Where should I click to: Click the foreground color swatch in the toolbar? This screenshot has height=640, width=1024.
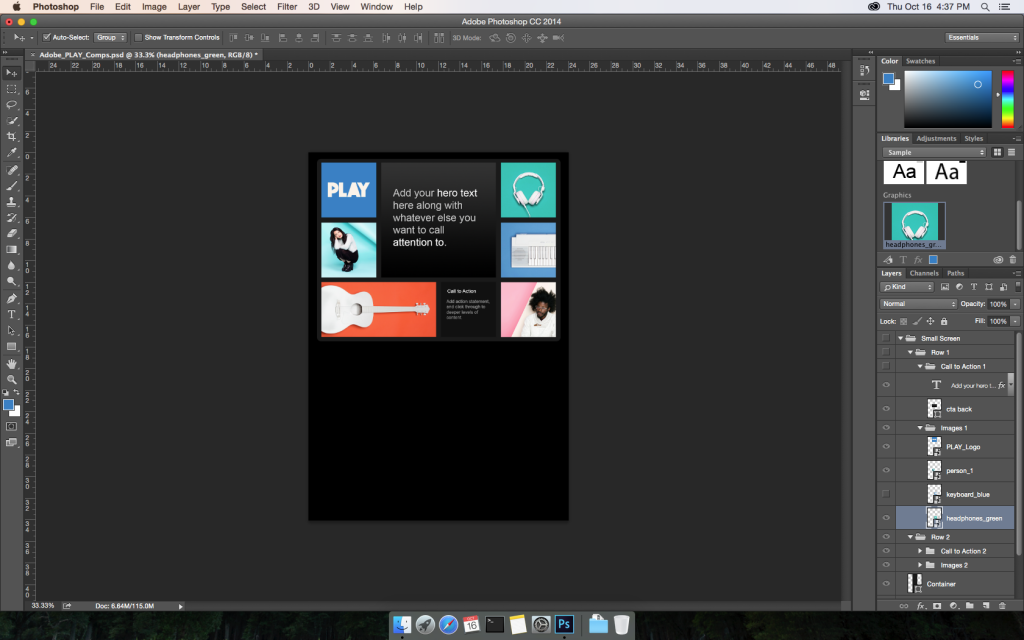(x=9, y=405)
